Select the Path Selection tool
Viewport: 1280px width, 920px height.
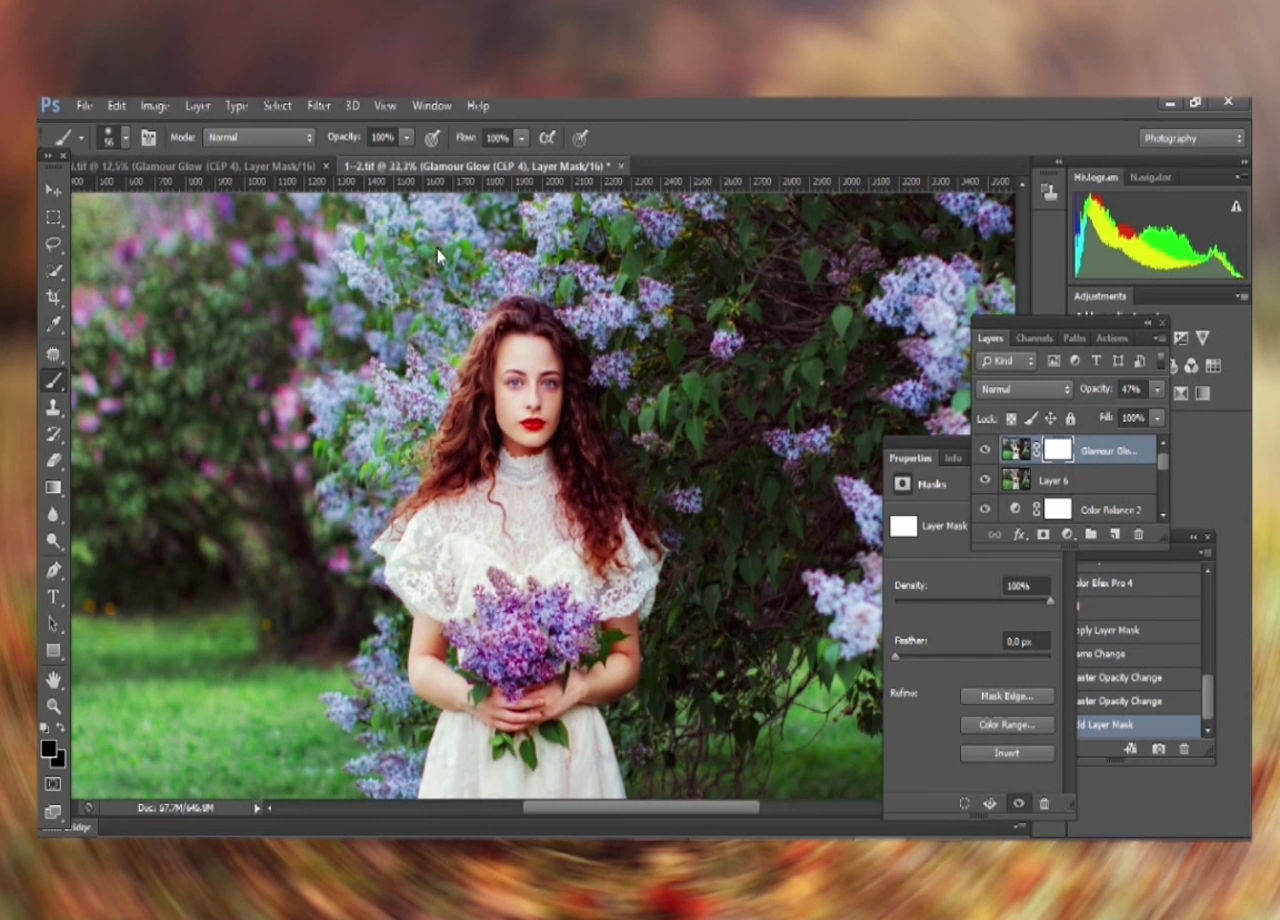pos(53,624)
